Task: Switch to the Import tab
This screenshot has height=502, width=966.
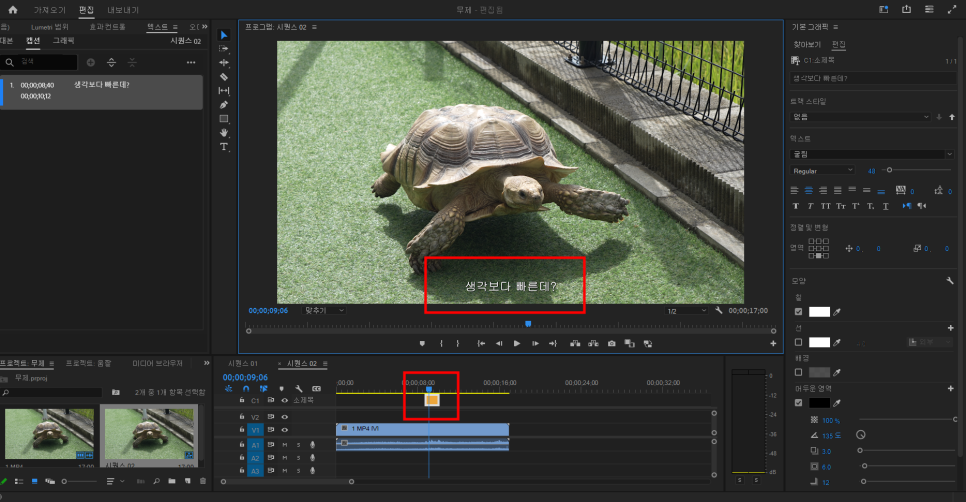Action: click(49, 10)
